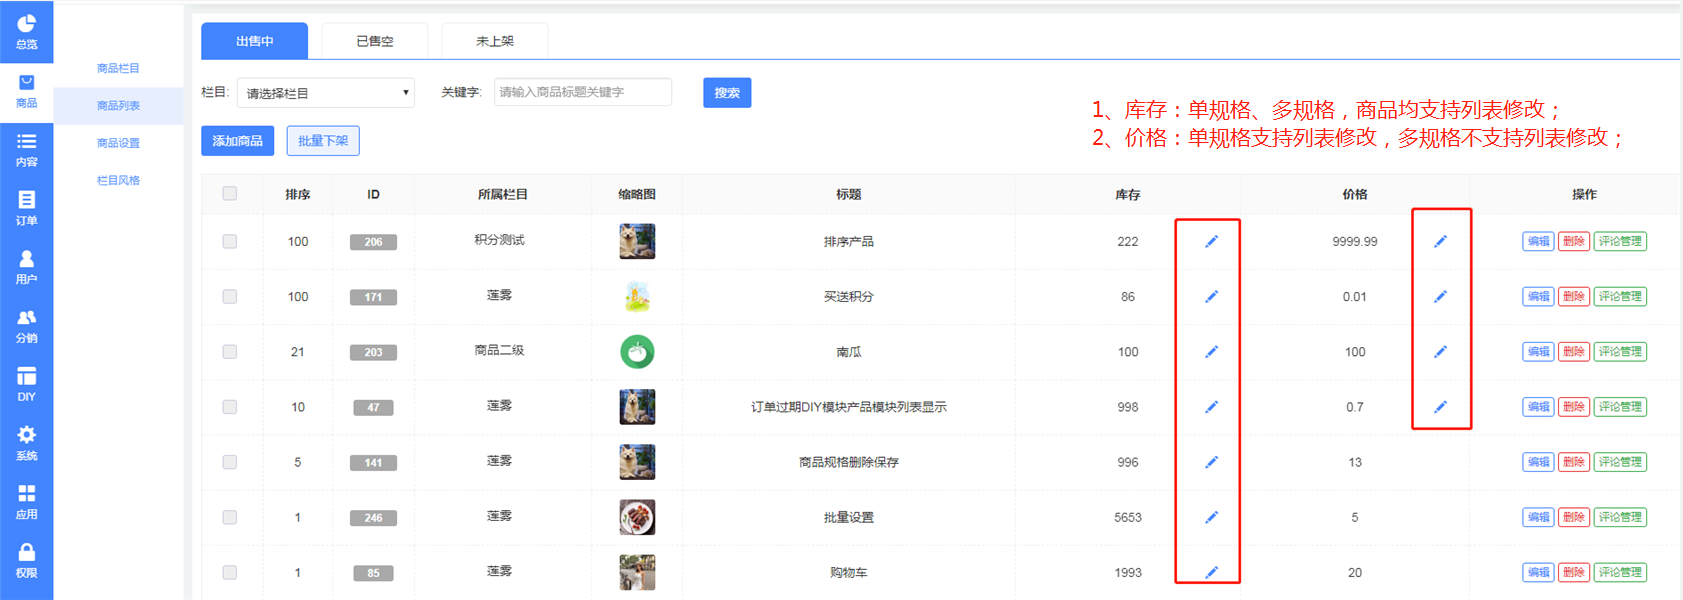Open thumbnail image of 购物车

click(637, 572)
